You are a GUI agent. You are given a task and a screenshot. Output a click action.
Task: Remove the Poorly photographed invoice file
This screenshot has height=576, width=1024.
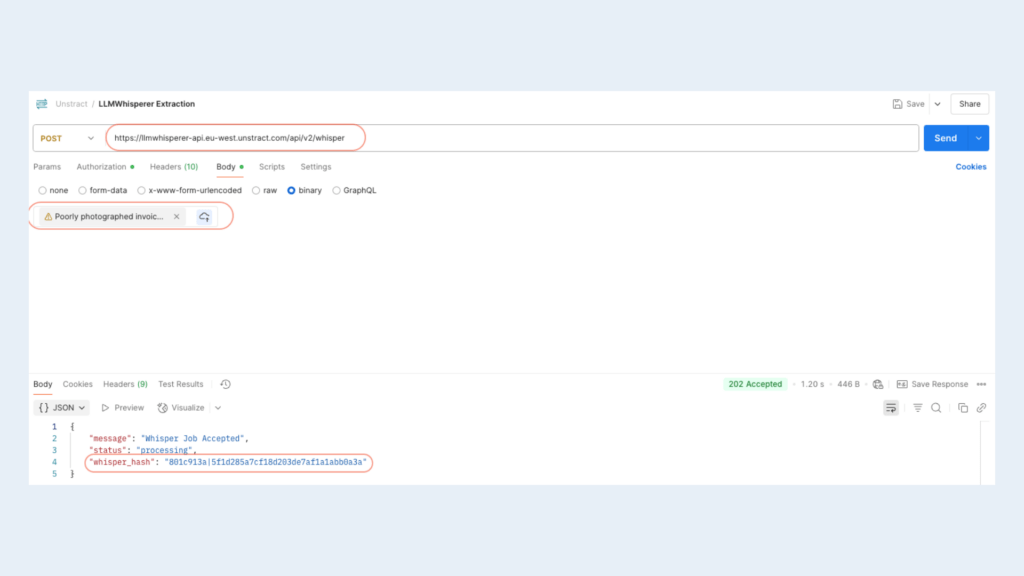(177, 217)
